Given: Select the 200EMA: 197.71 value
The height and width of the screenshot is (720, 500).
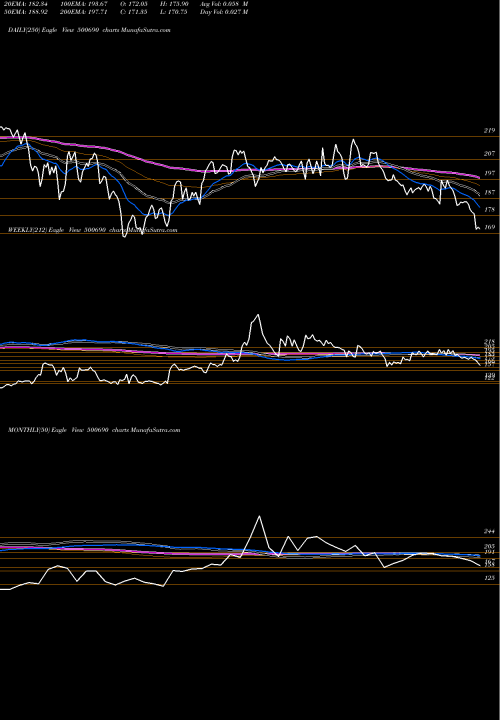Looking at the screenshot, I should (83, 12).
